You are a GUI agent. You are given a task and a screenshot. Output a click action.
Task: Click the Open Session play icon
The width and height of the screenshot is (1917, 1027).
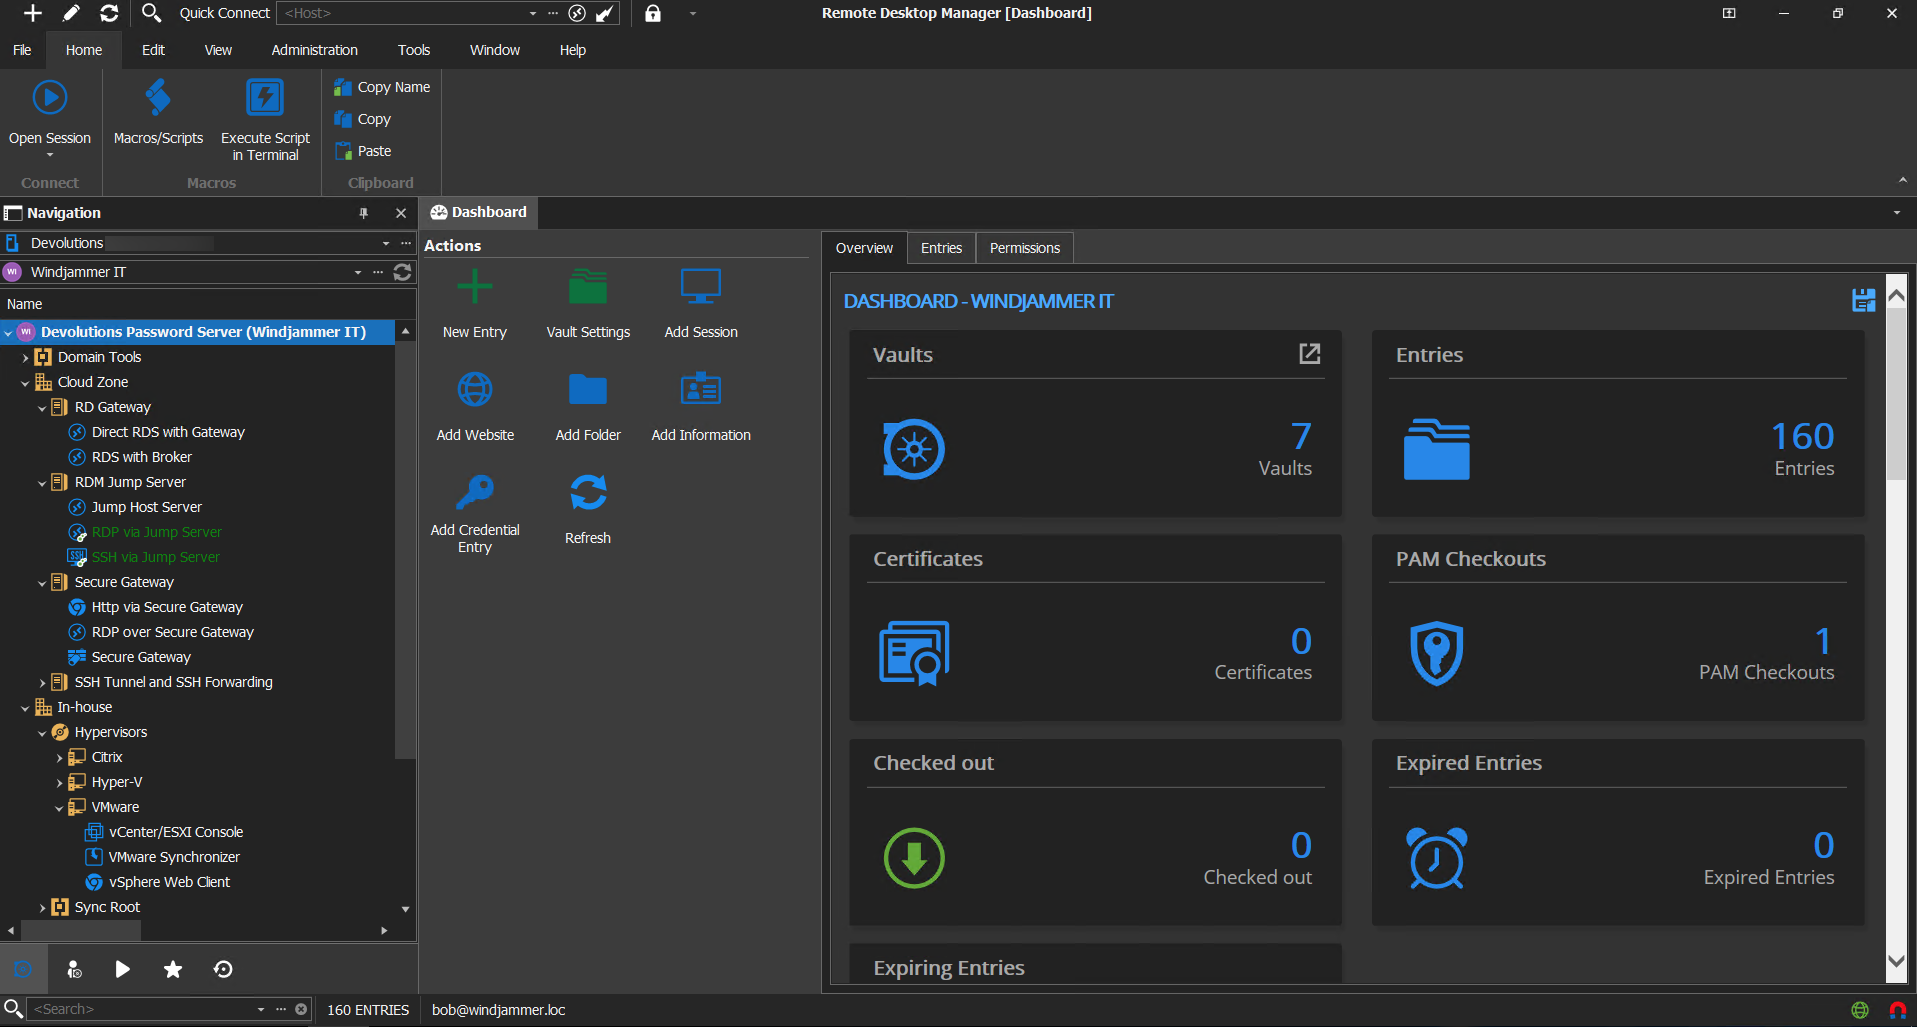[50, 98]
